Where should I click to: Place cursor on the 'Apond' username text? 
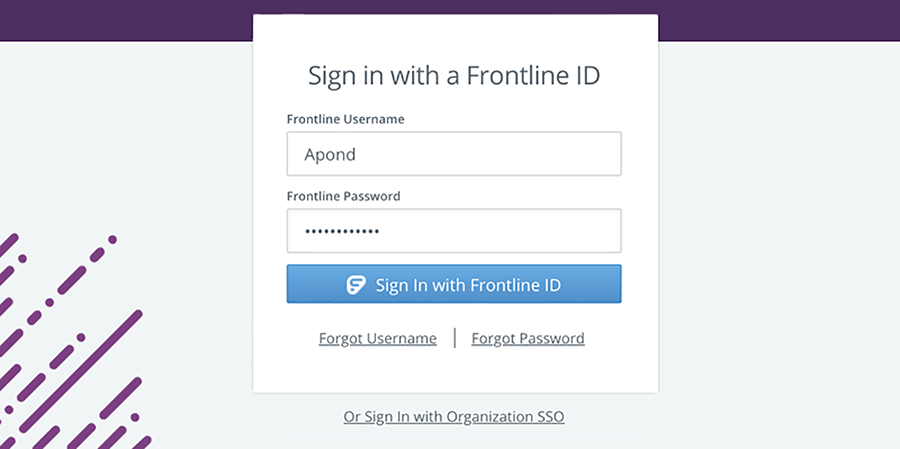coord(330,154)
